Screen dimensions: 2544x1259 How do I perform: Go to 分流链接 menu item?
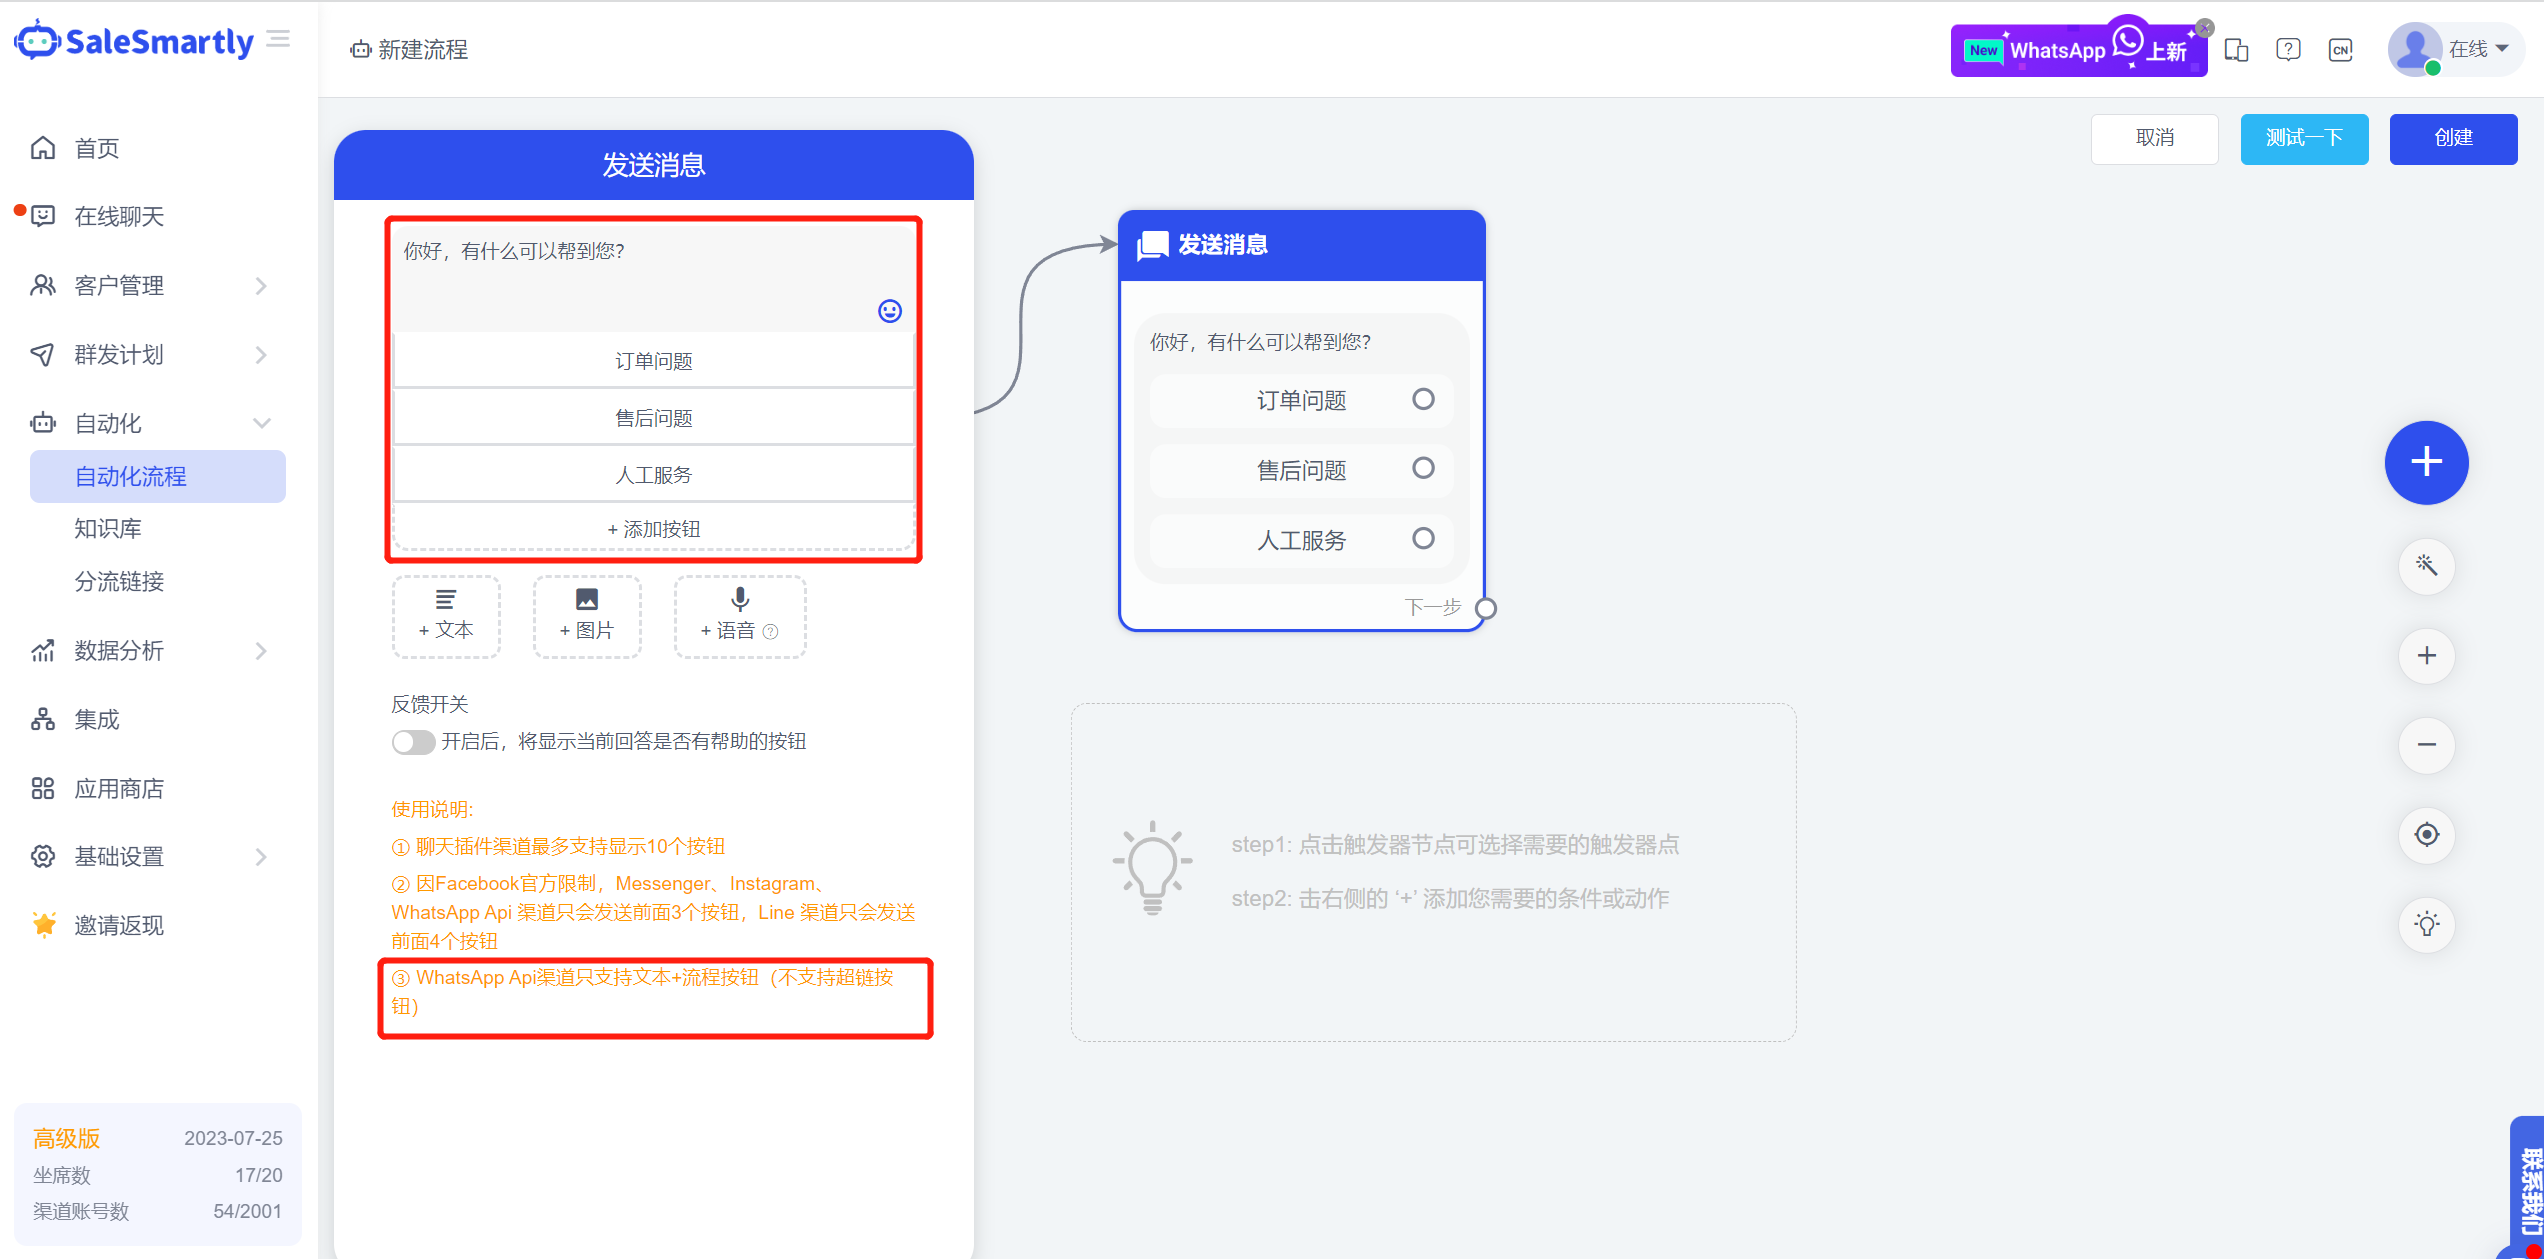coord(119,581)
